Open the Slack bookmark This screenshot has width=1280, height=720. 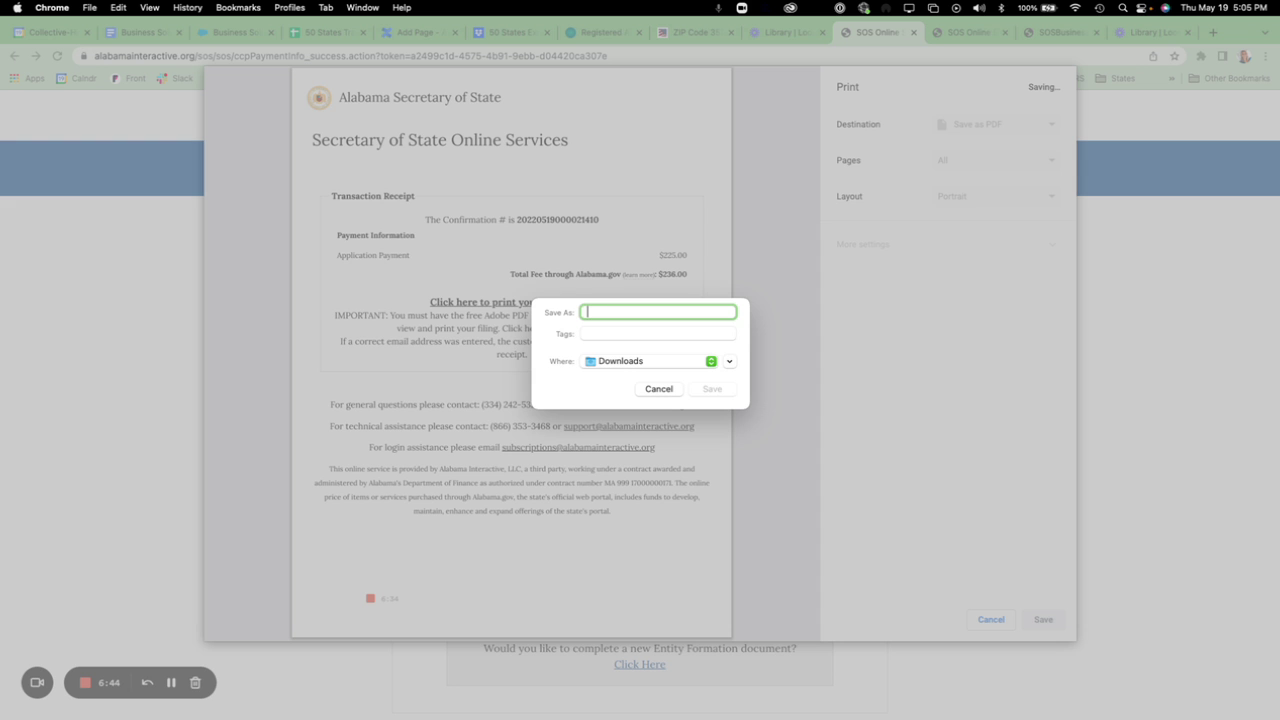pyautogui.click(x=176, y=78)
